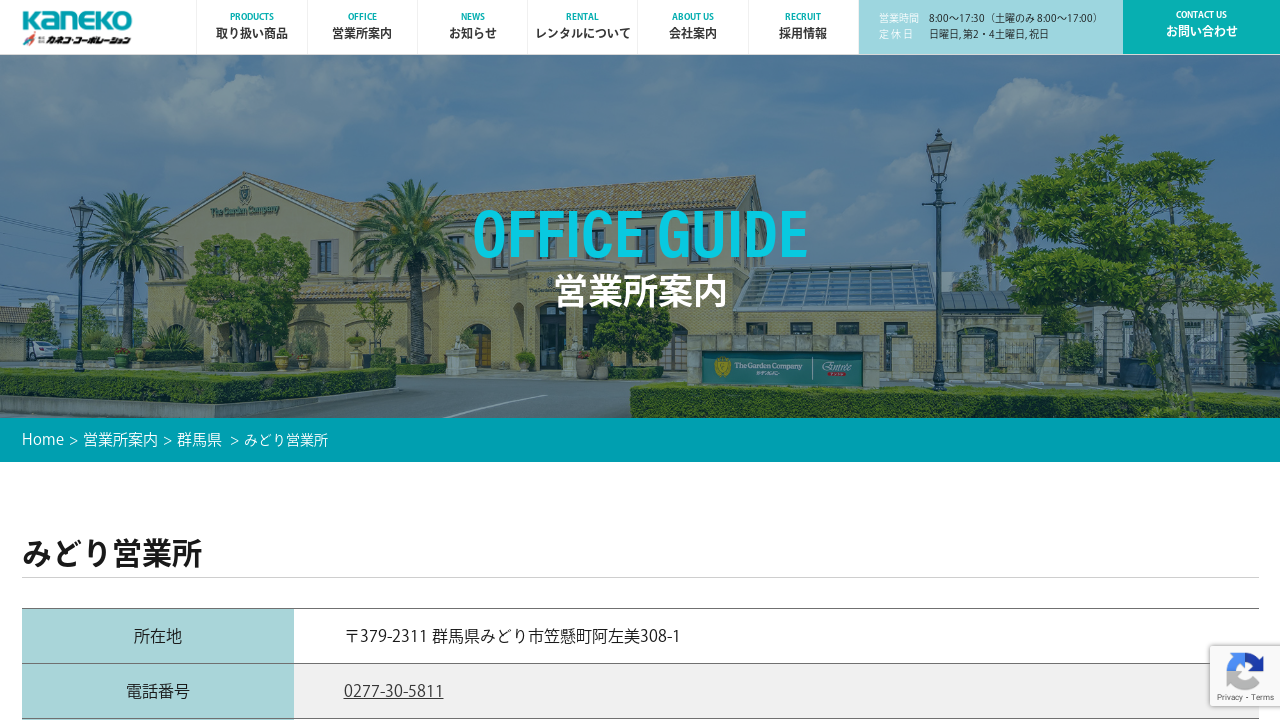1280x720 pixels.
Task: Click the Home breadcrumb link
Action: 43,440
